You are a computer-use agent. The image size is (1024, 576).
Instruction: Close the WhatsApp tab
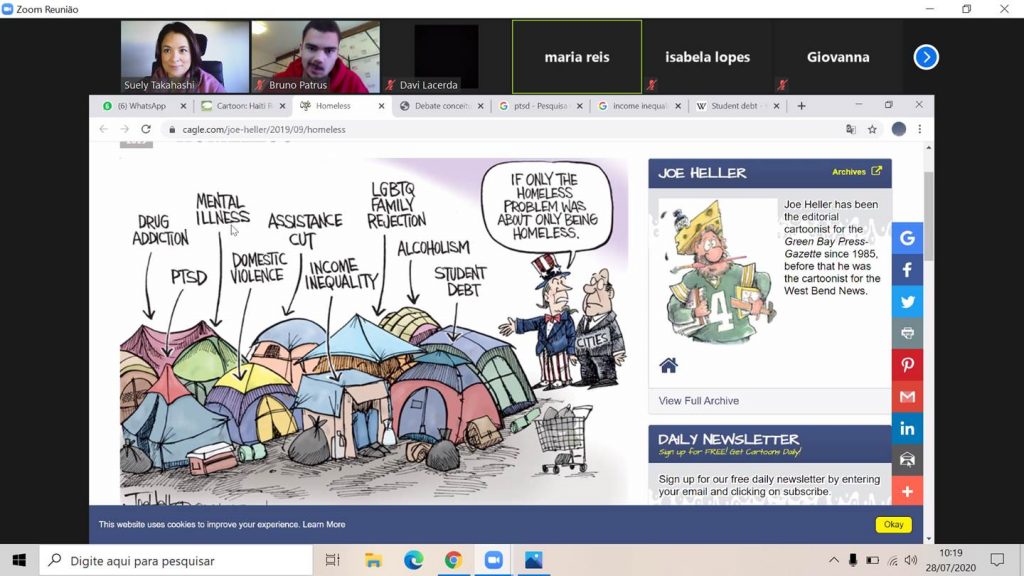tap(184, 106)
